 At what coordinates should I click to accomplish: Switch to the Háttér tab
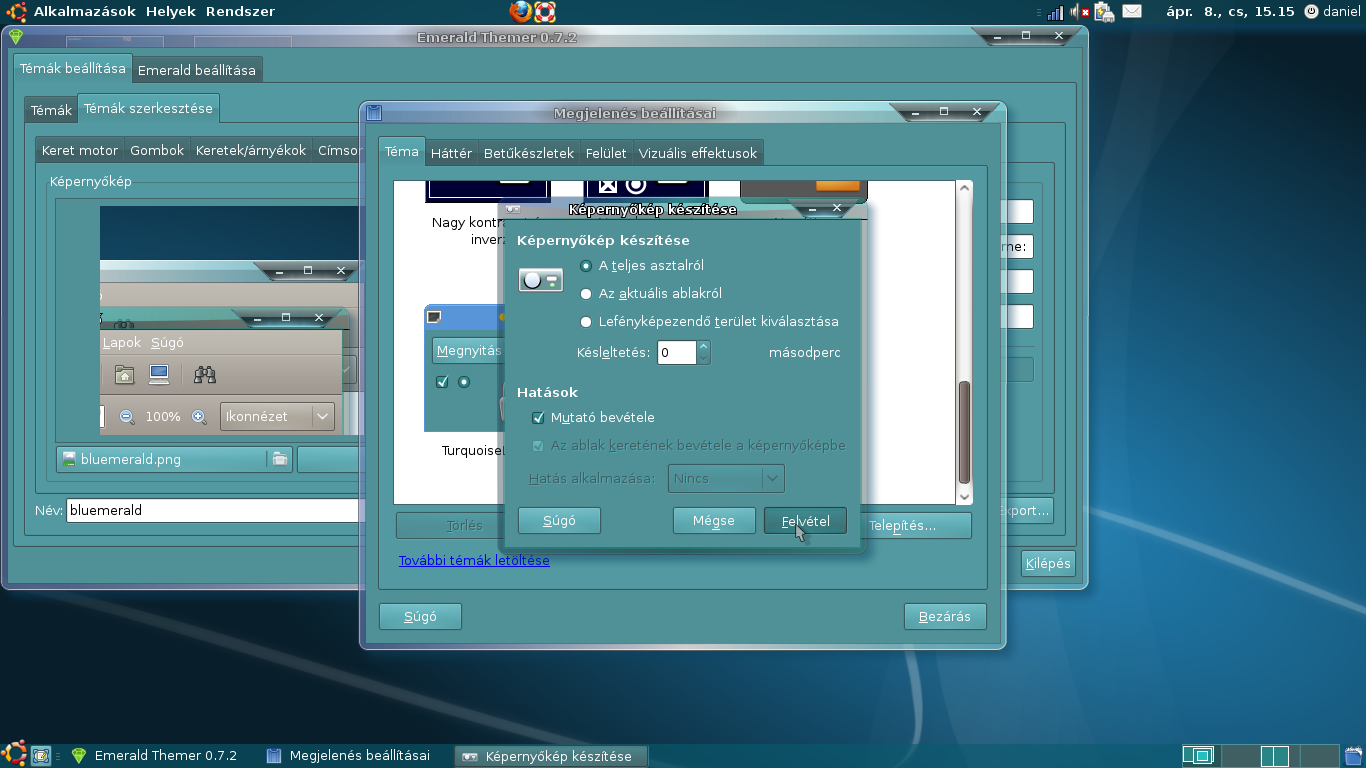451,153
